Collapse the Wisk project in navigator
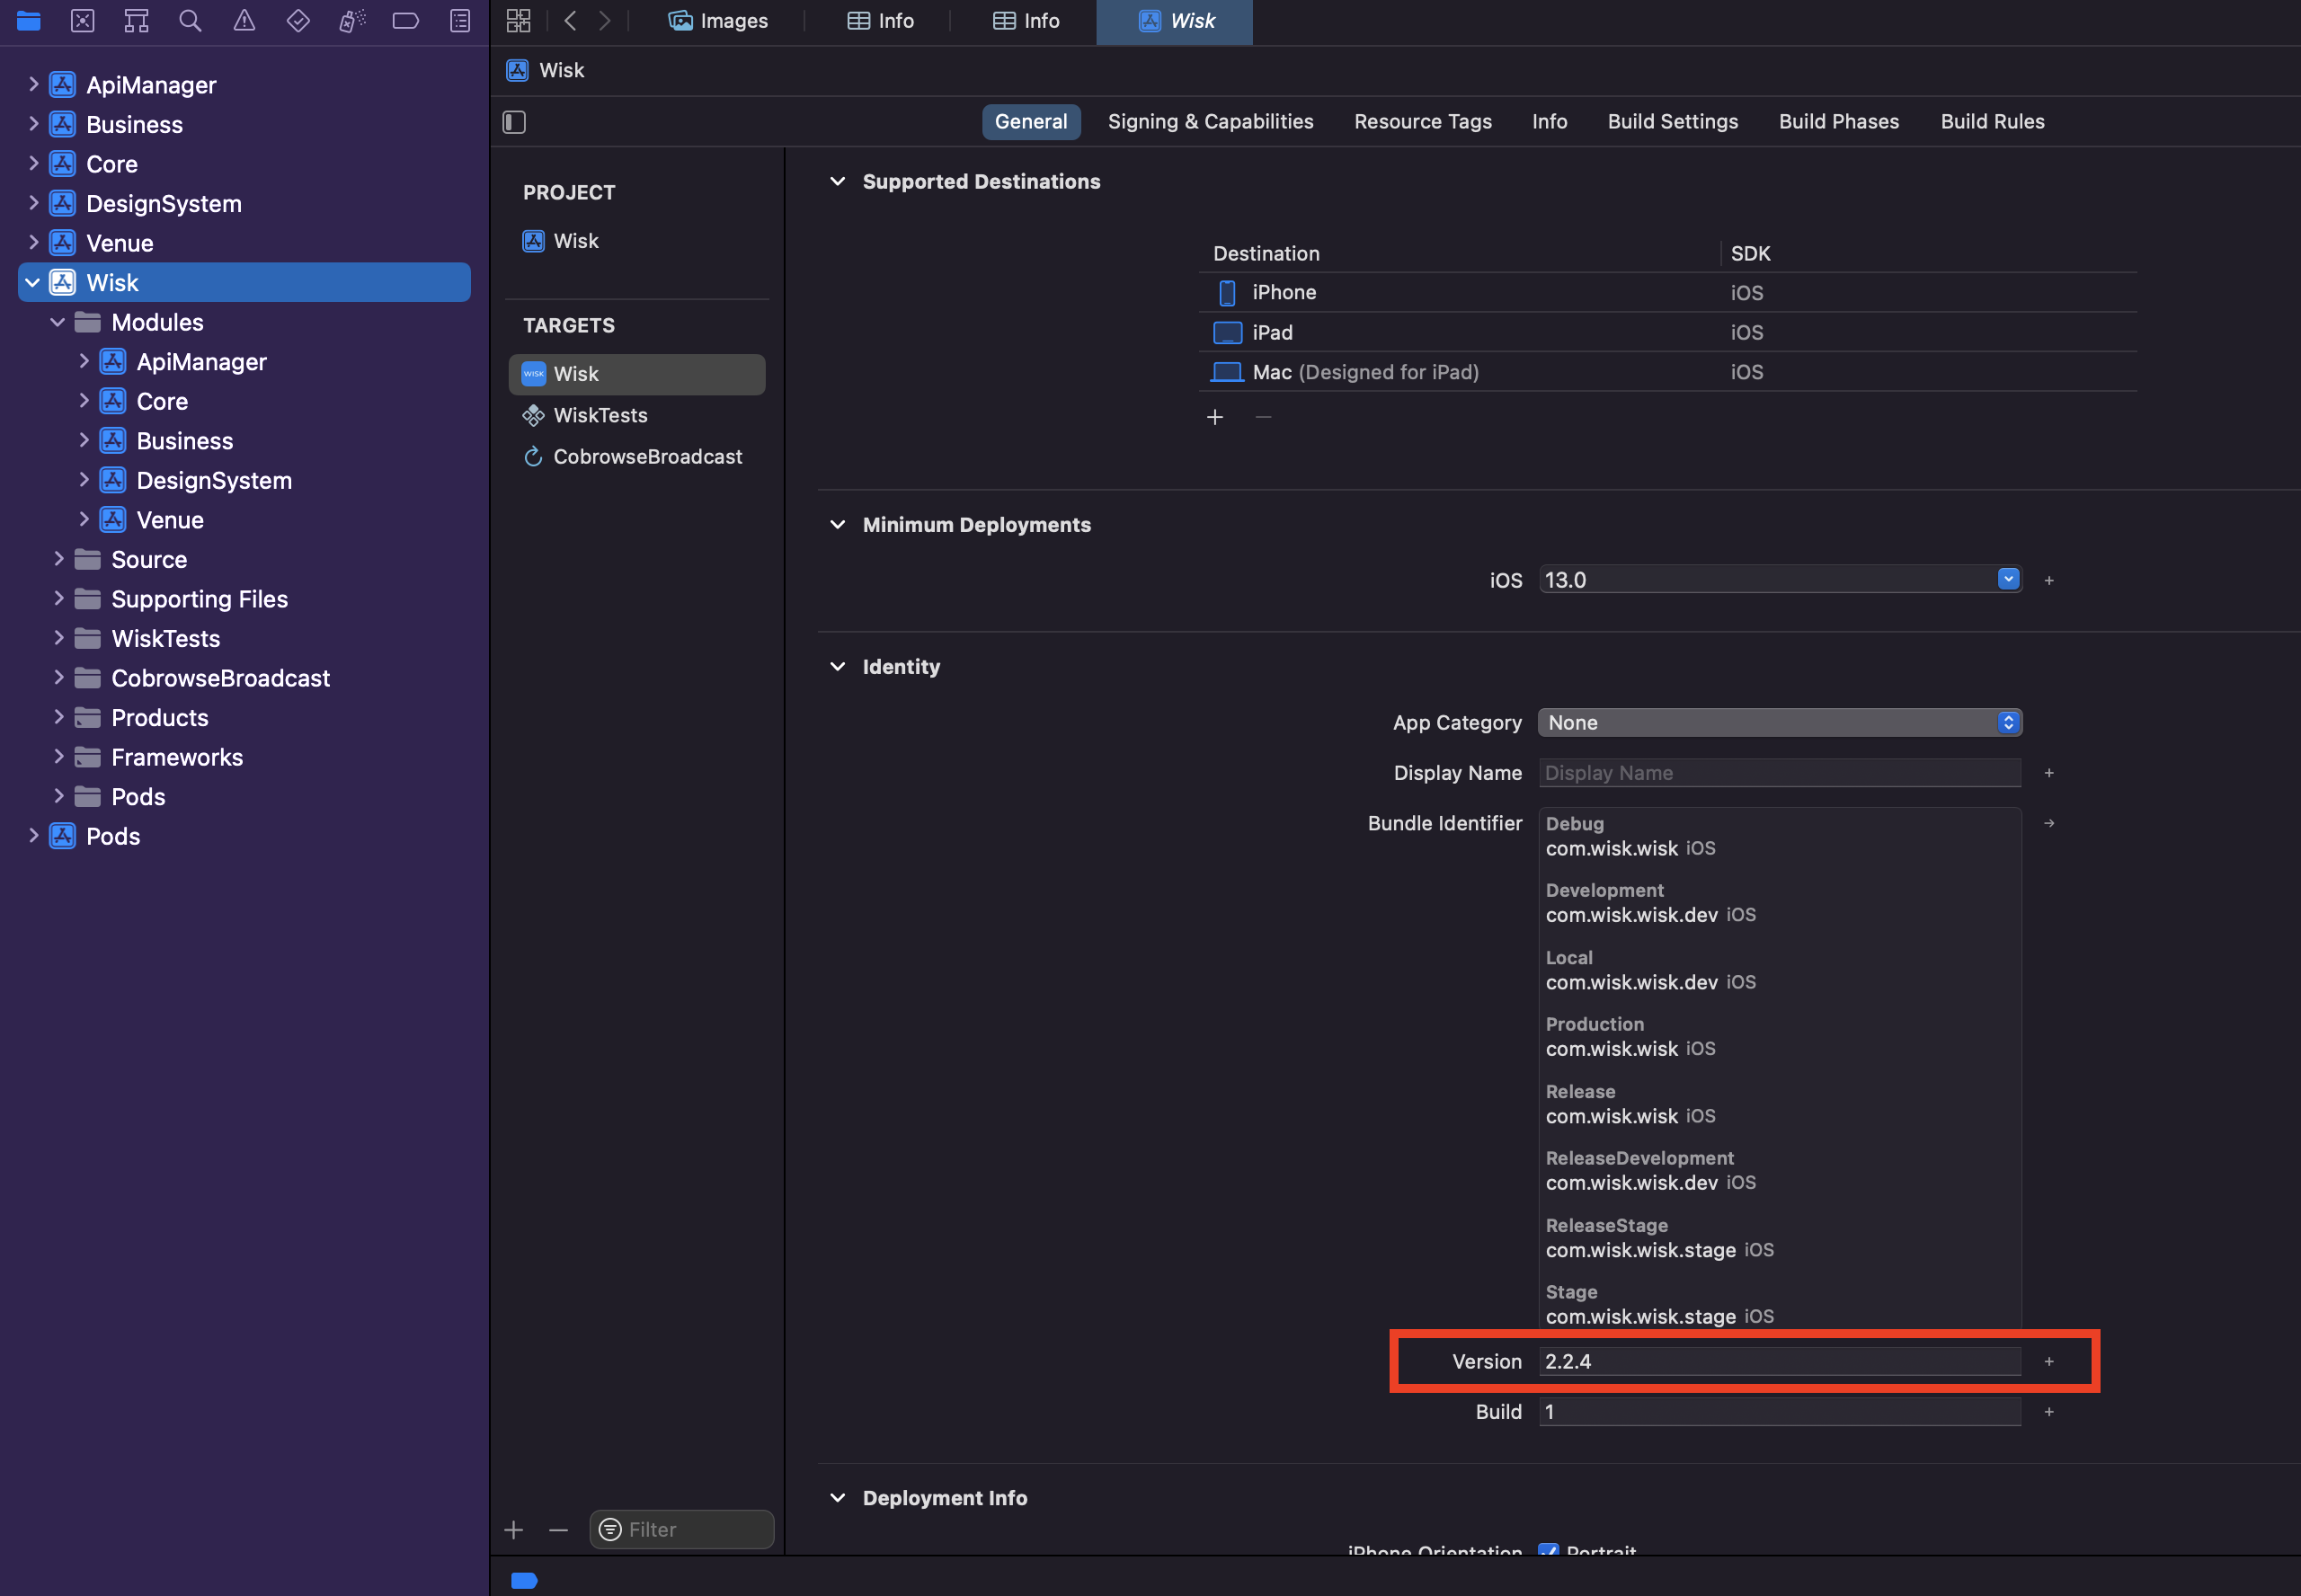Viewport: 2301px width, 1596px height. pyautogui.click(x=33, y=283)
